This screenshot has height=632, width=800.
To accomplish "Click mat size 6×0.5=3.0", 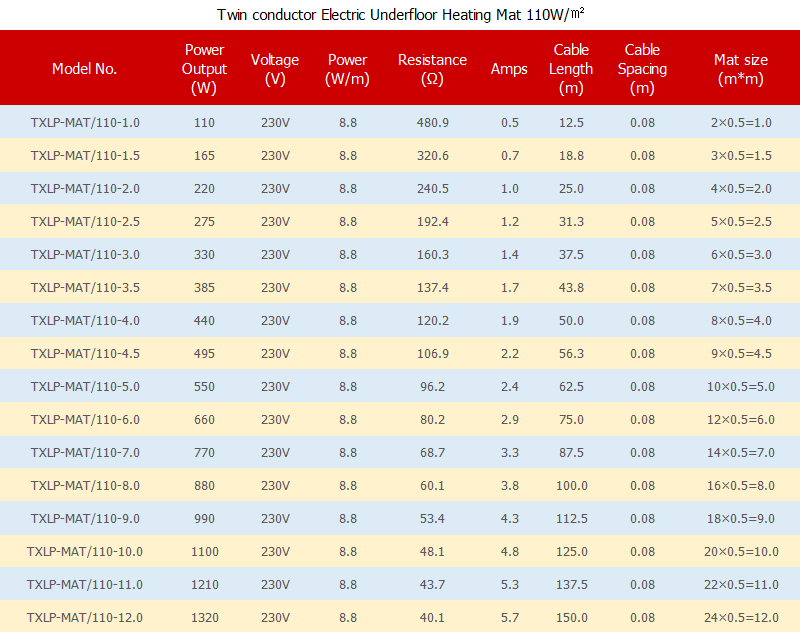I will [x=741, y=255].
